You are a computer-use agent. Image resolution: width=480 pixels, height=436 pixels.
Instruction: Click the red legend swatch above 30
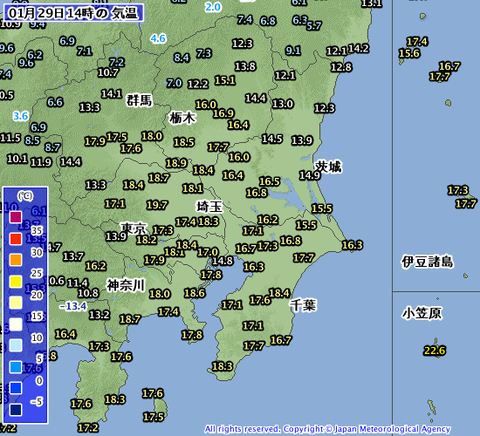coord(16,239)
